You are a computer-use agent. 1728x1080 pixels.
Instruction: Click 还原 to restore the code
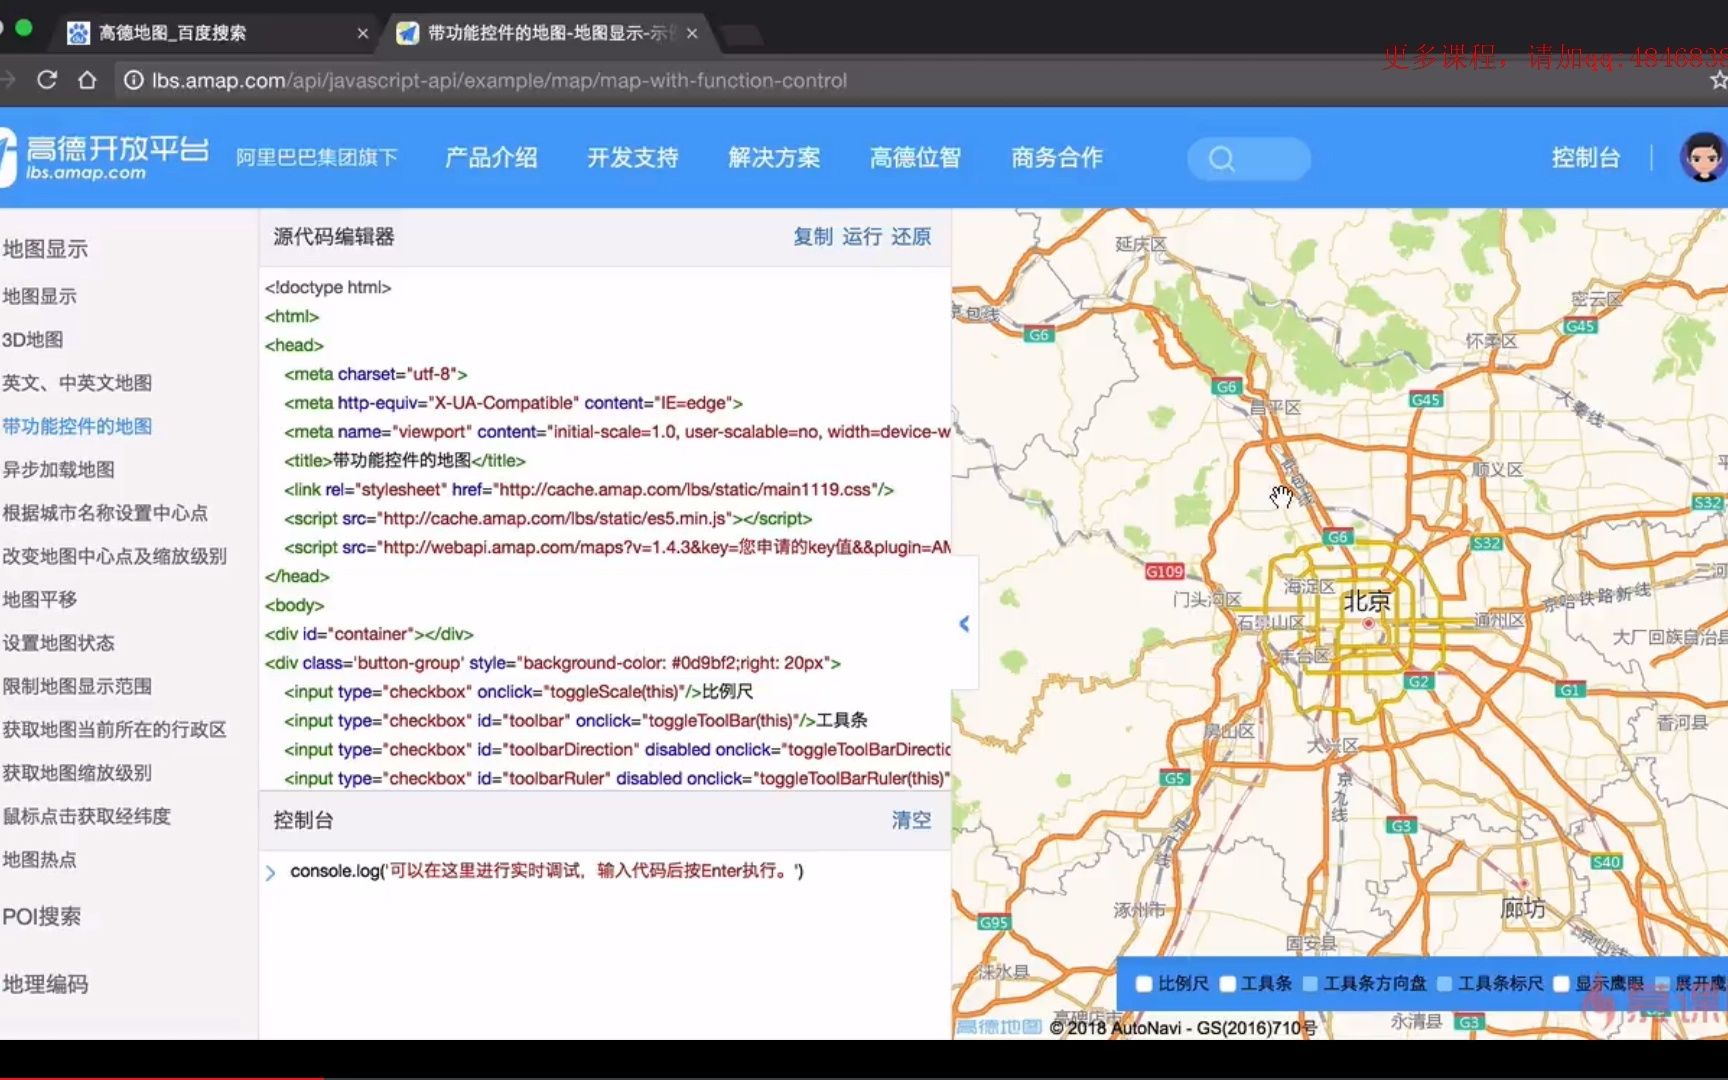click(x=911, y=236)
